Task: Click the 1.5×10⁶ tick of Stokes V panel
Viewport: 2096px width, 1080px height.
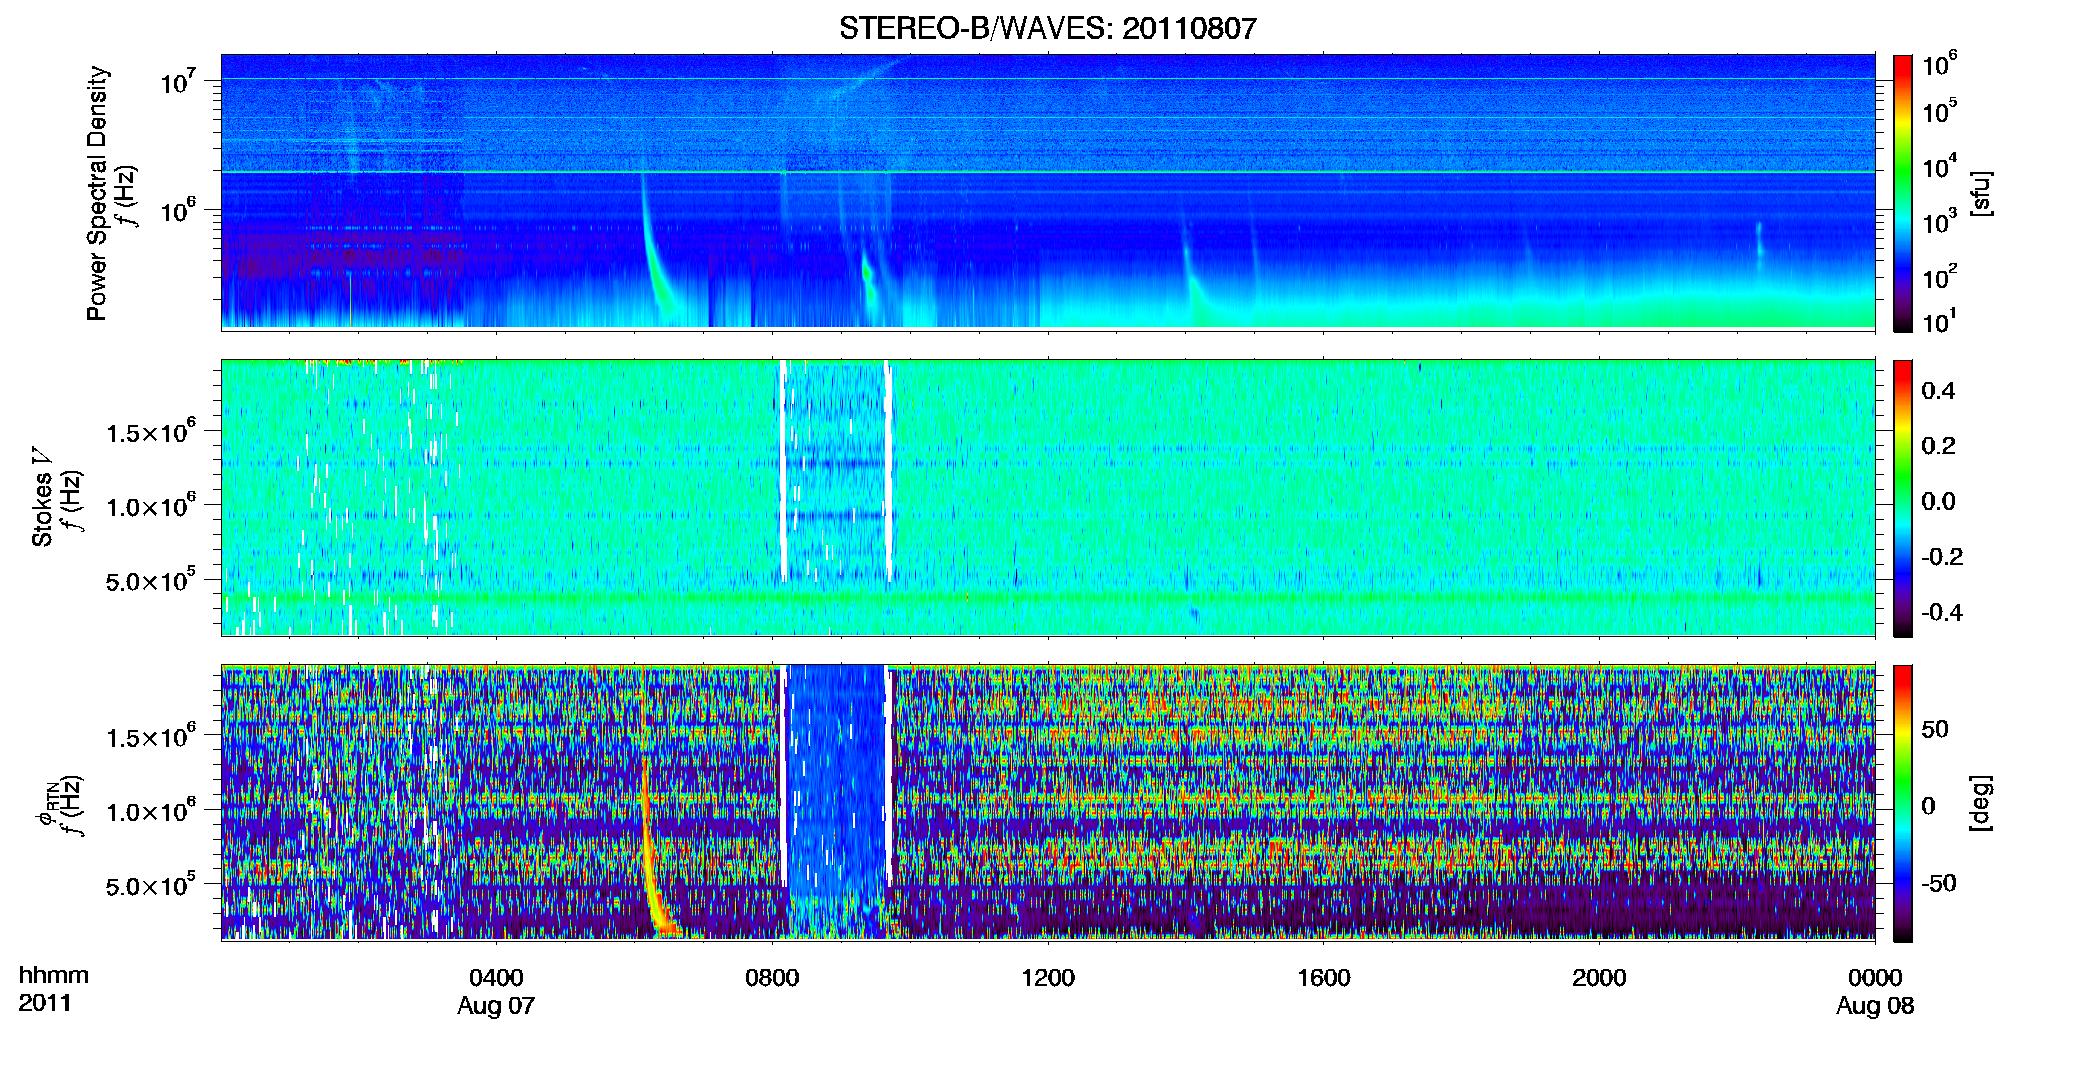Action: point(151,432)
